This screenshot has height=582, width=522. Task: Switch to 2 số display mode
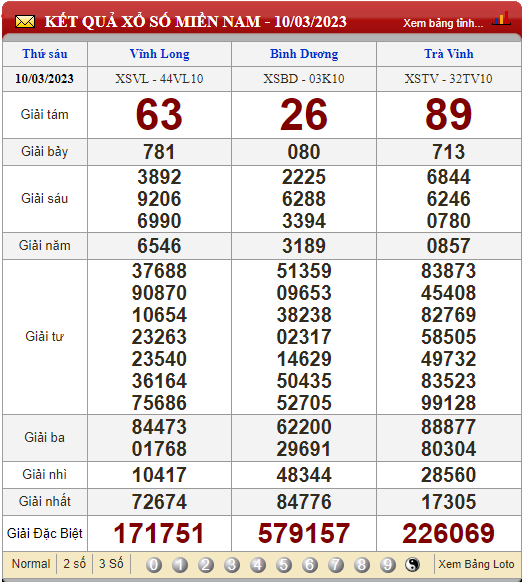click(x=74, y=564)
